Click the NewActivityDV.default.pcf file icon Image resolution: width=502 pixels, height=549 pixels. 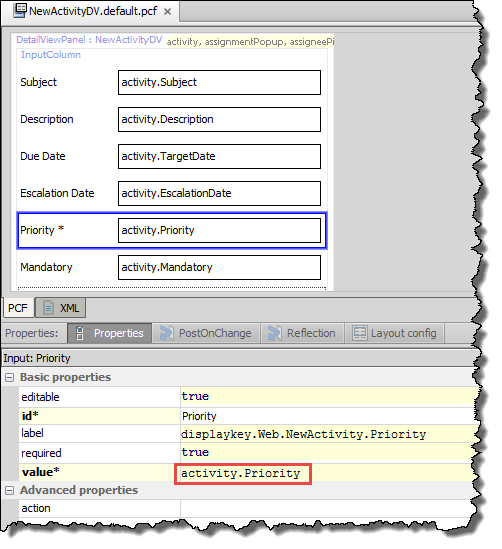pyautogui.click(x=20, y=11)
